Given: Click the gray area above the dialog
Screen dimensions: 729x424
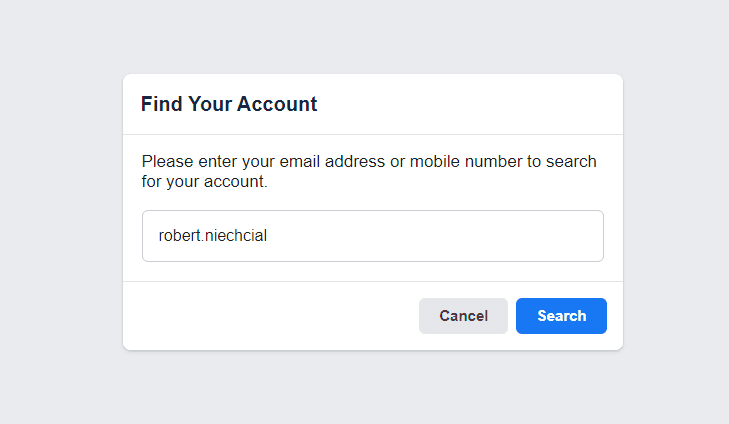Looking at the screenshot, I should [372, 36].
